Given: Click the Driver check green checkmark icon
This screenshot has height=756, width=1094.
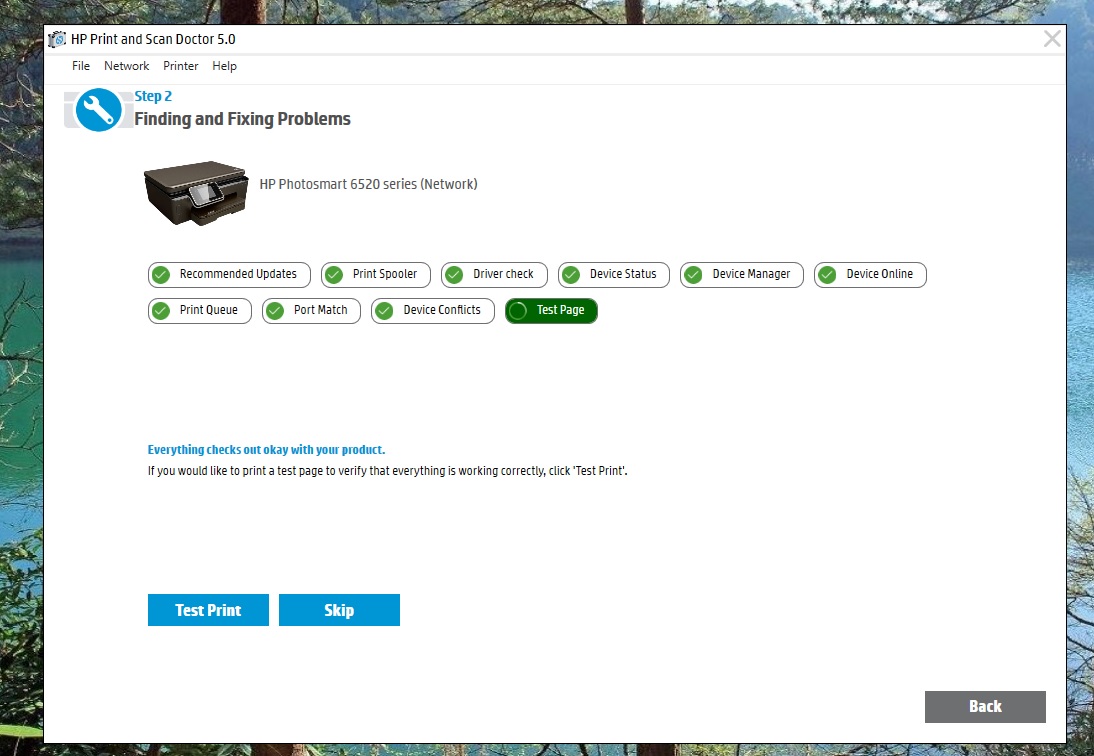Looking at the screenshot, I should pos(454,275).
